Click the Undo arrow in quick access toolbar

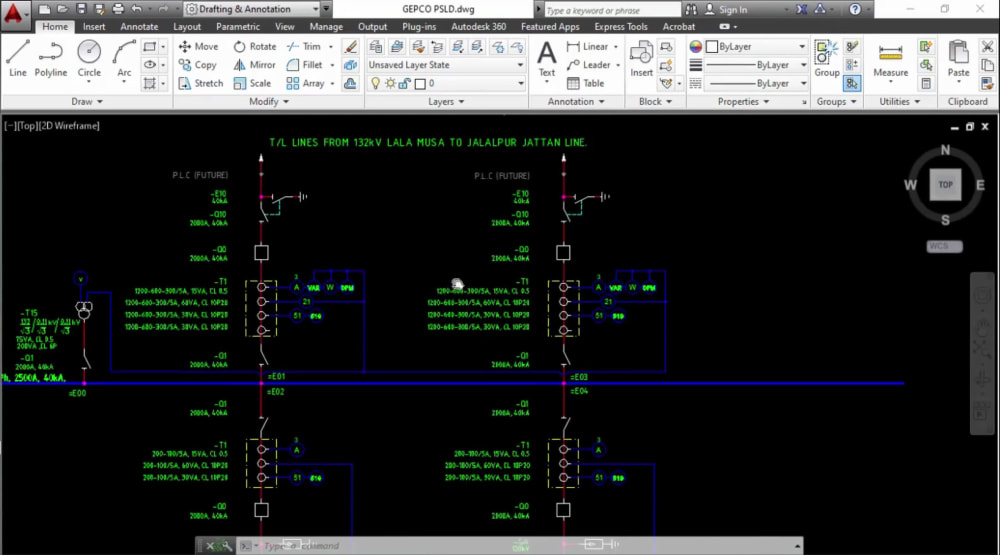tap(136, 9)
